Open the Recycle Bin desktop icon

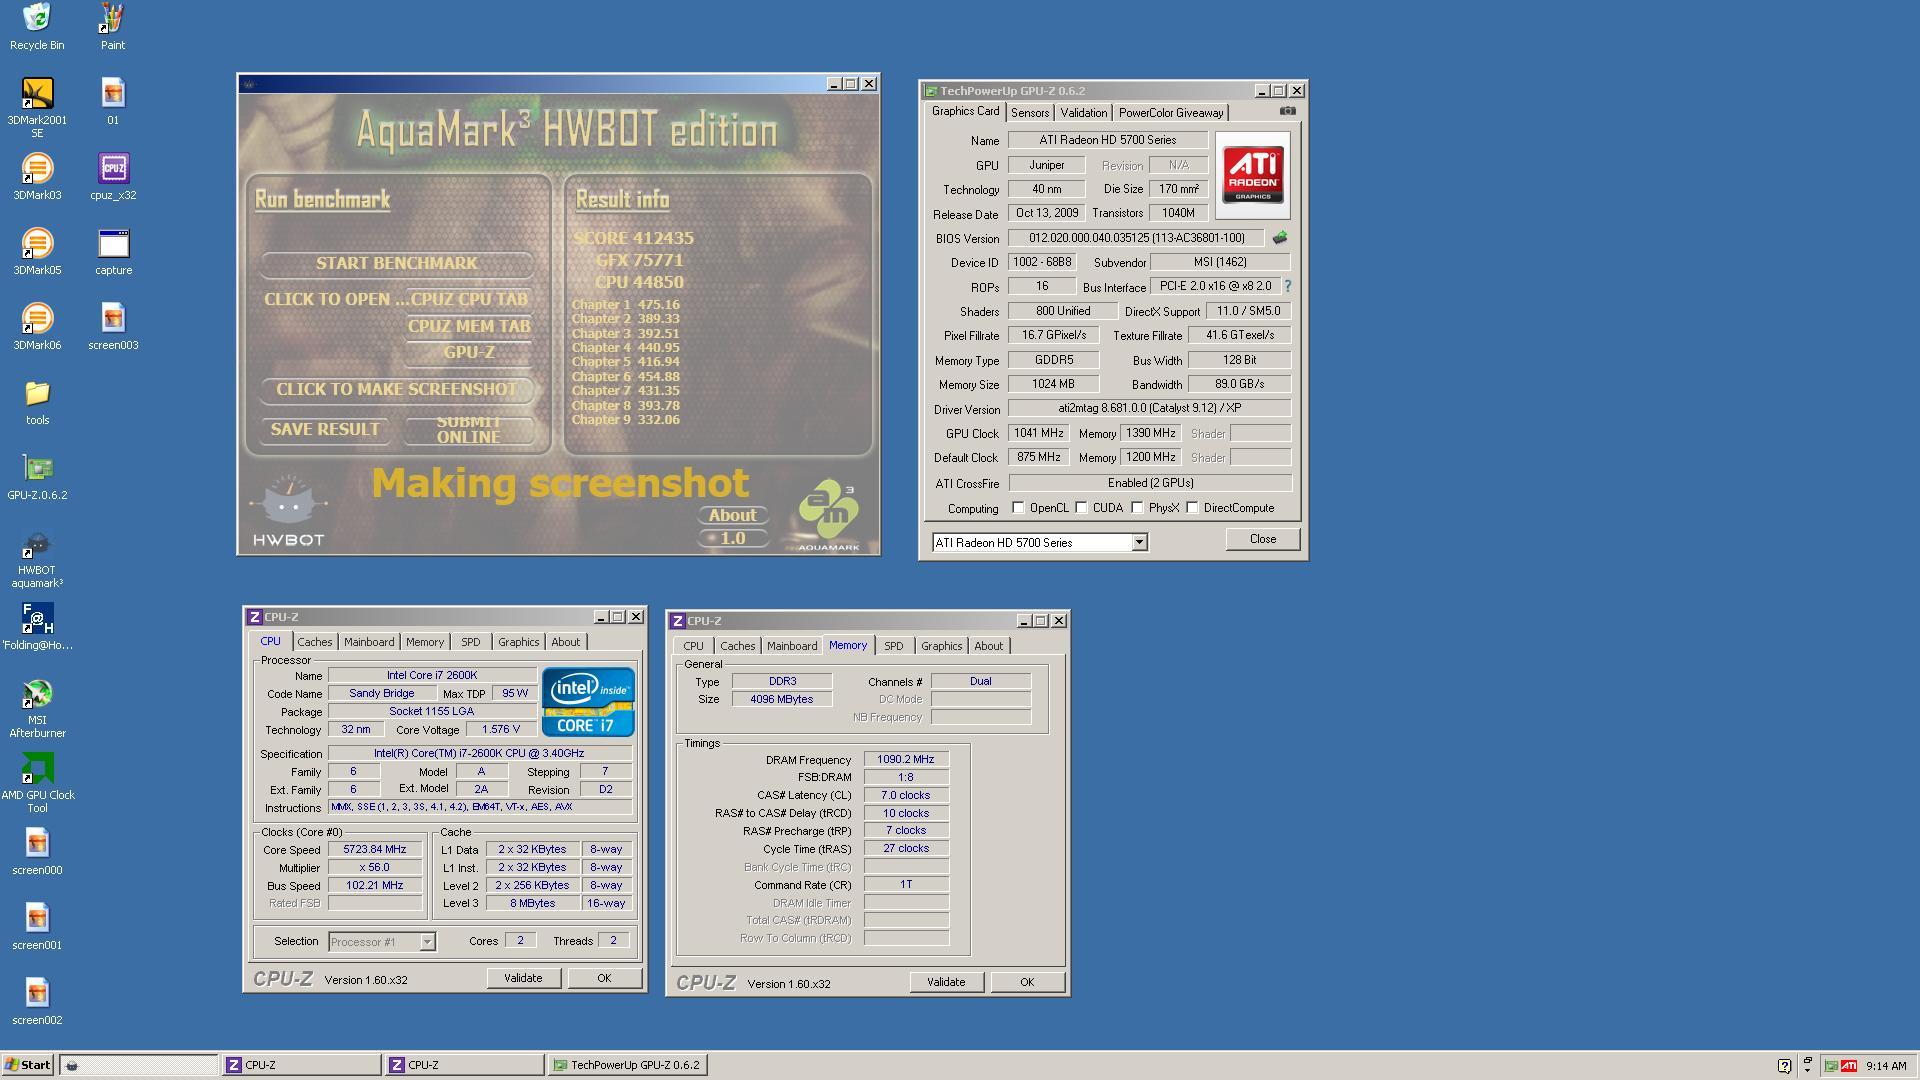(37, 26)
